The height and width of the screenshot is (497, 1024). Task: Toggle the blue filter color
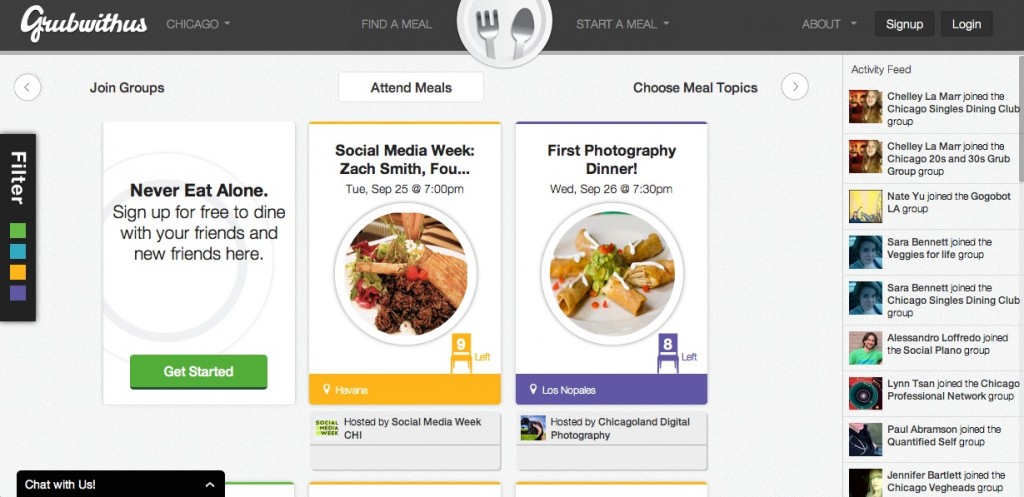18,251
